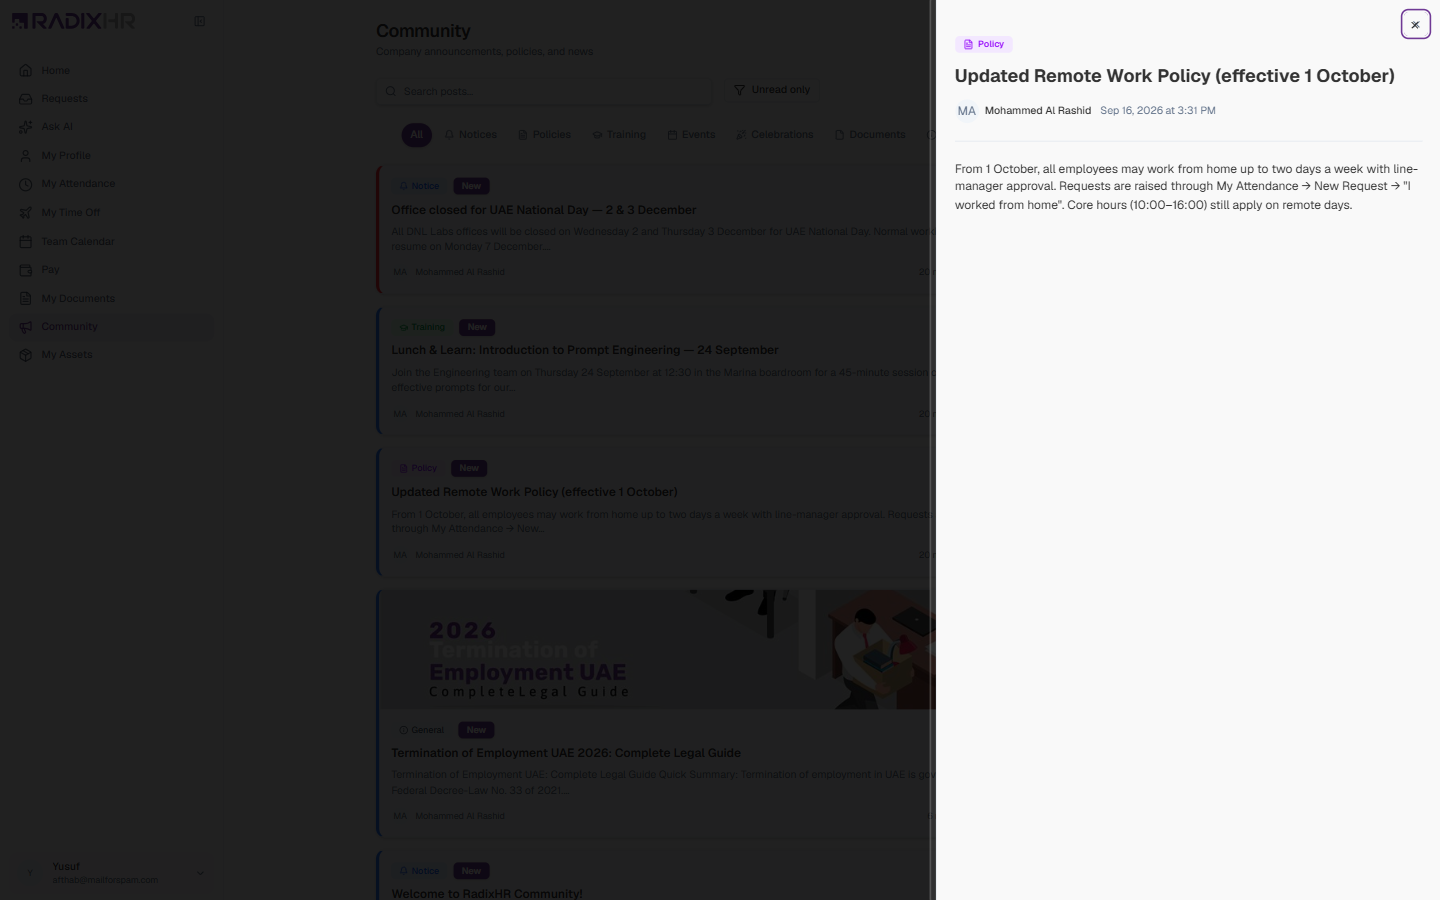Open My Documents in the sidebar

tap(112, 298)
